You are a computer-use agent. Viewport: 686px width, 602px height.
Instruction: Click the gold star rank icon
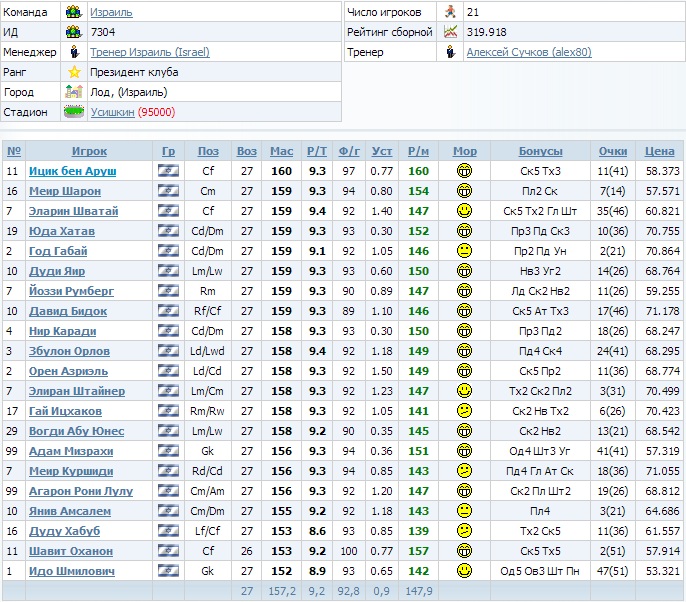pos(74,72)
